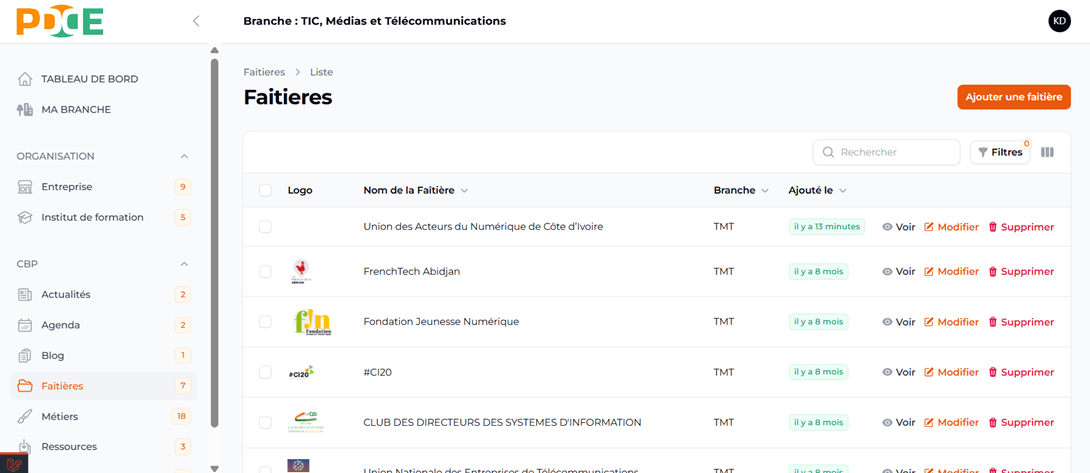Click the #CI20 logo thumbnail
Image resolution: width=1090 pixels, height=473 pixels.
coord(302,372)
